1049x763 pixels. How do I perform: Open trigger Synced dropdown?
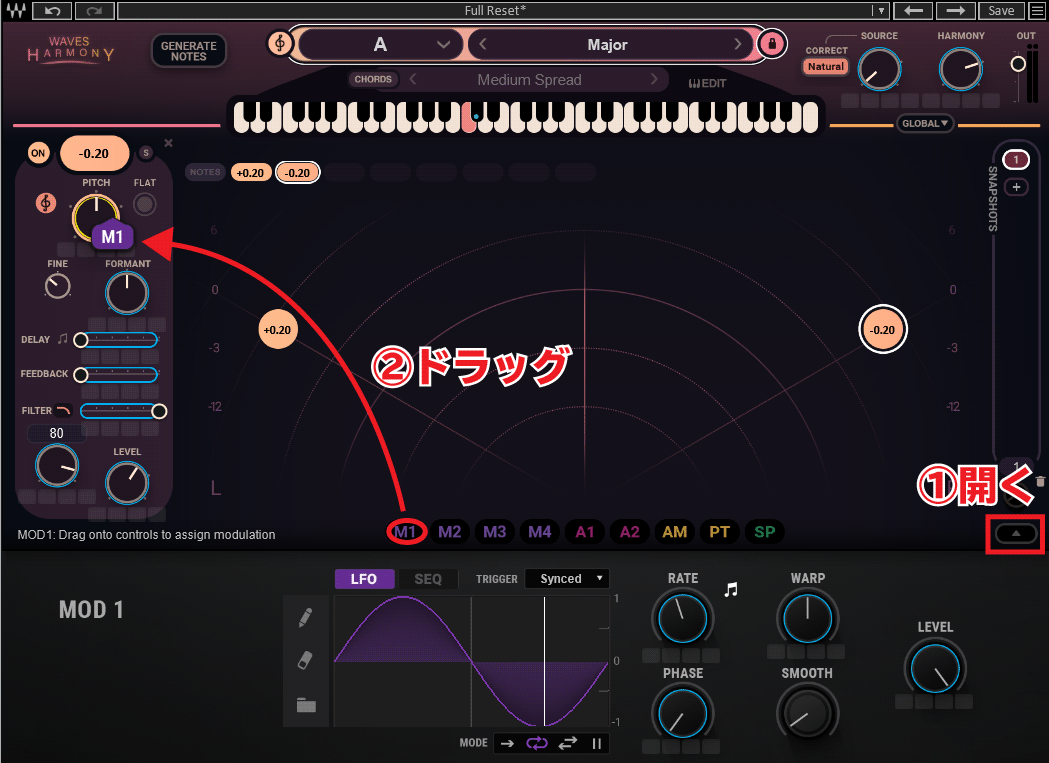point(567,578)
